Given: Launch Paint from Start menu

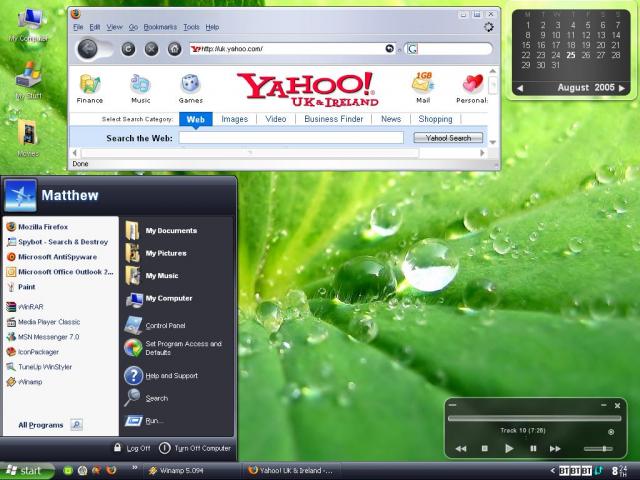Looking at the screenshot, I should pos(21,287).
